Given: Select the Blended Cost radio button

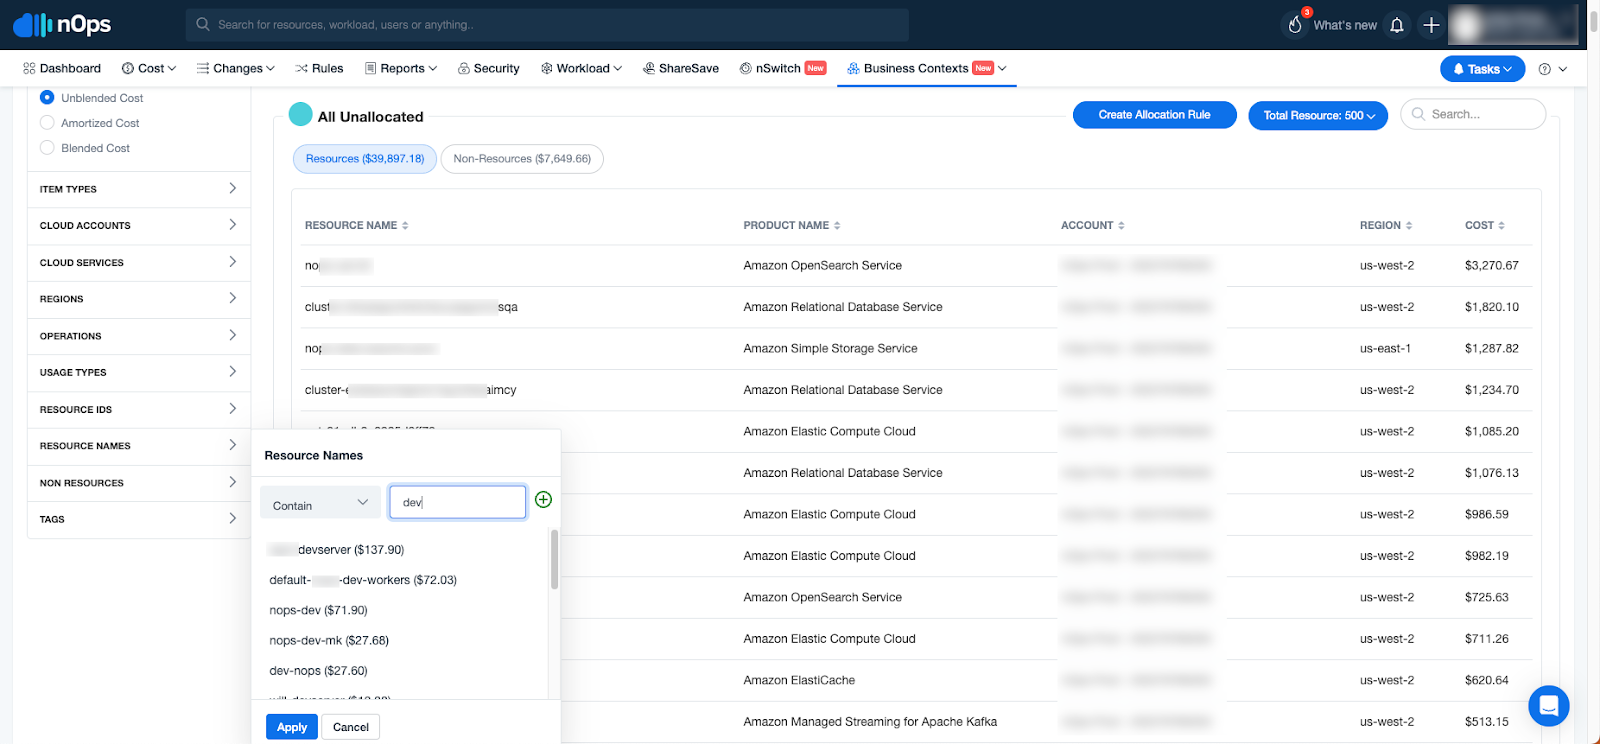Looking at the screenshot, I should coord(47,148).
